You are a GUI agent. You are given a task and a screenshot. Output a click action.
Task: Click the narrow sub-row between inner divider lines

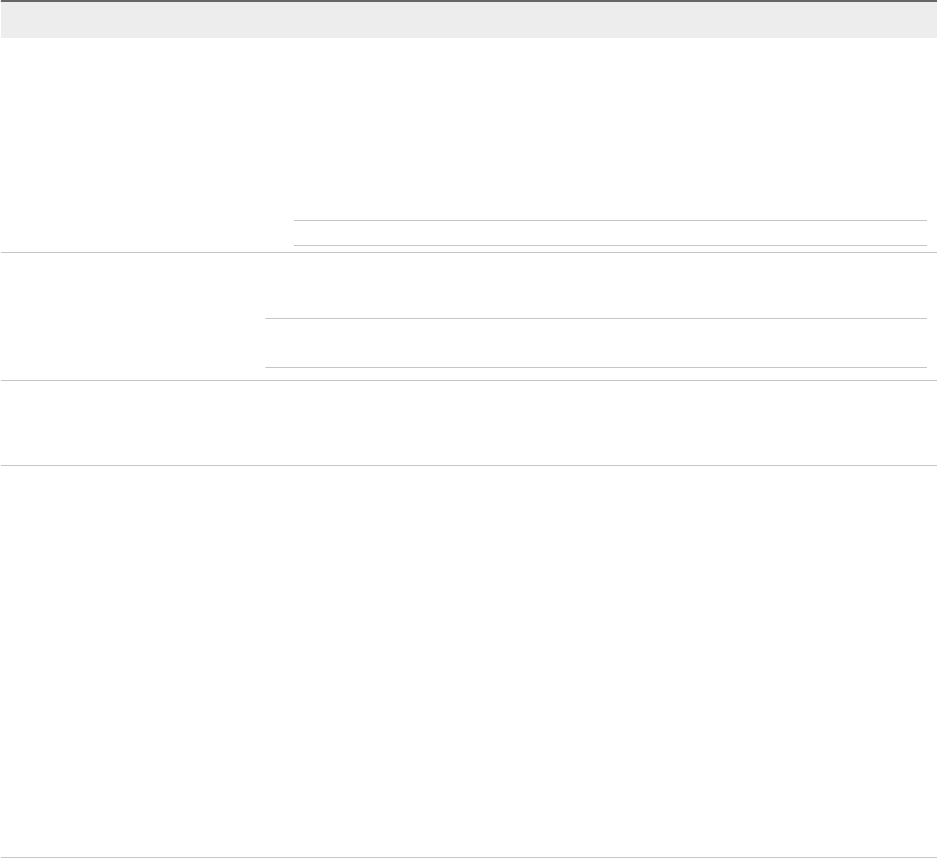click(610, 233)
